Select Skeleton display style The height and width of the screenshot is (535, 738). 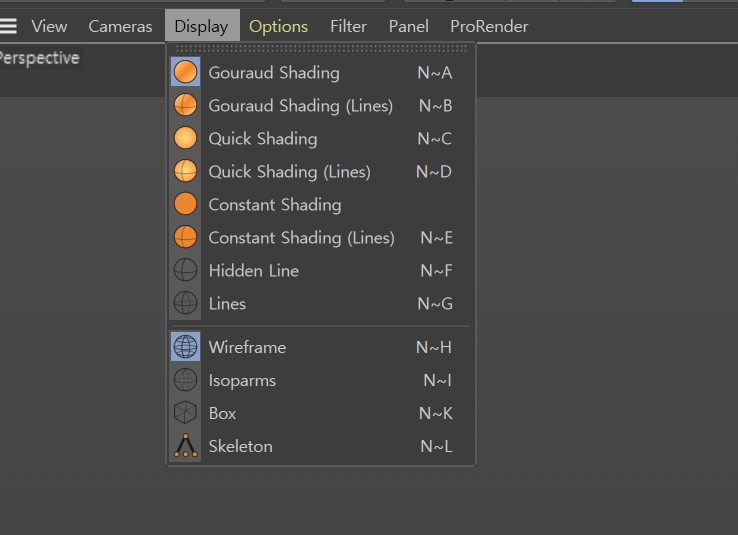321,446
